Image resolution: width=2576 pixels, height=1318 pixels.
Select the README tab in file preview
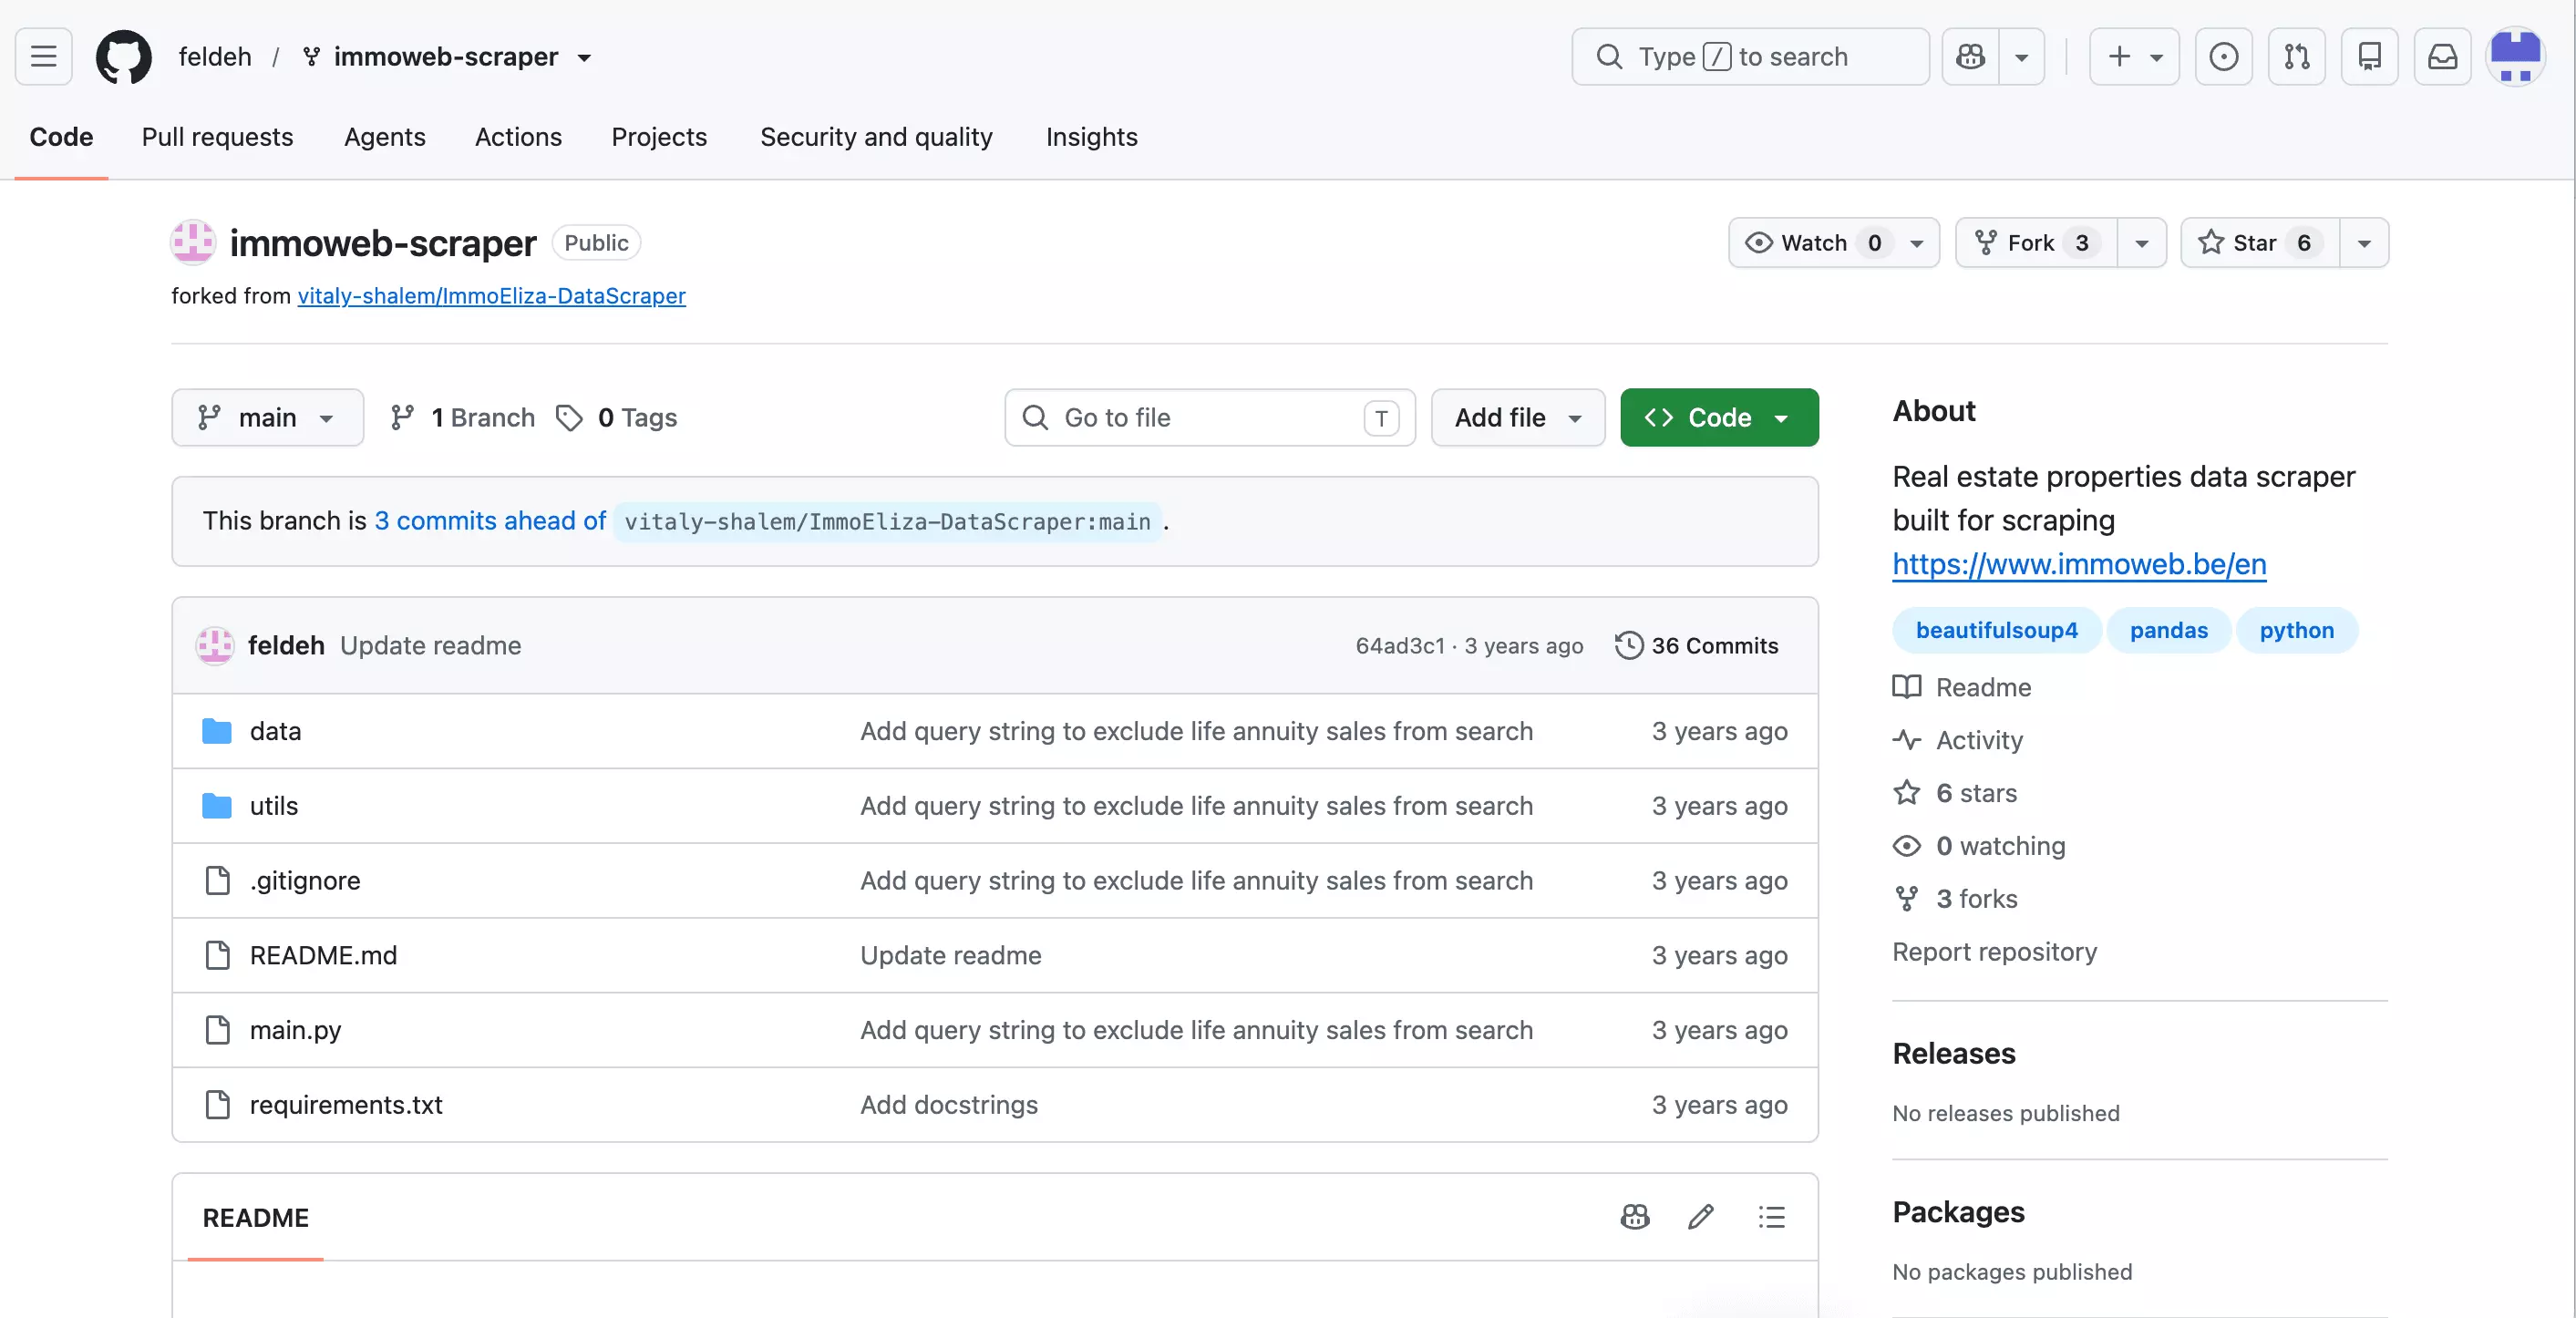[x=255, y=1217]
